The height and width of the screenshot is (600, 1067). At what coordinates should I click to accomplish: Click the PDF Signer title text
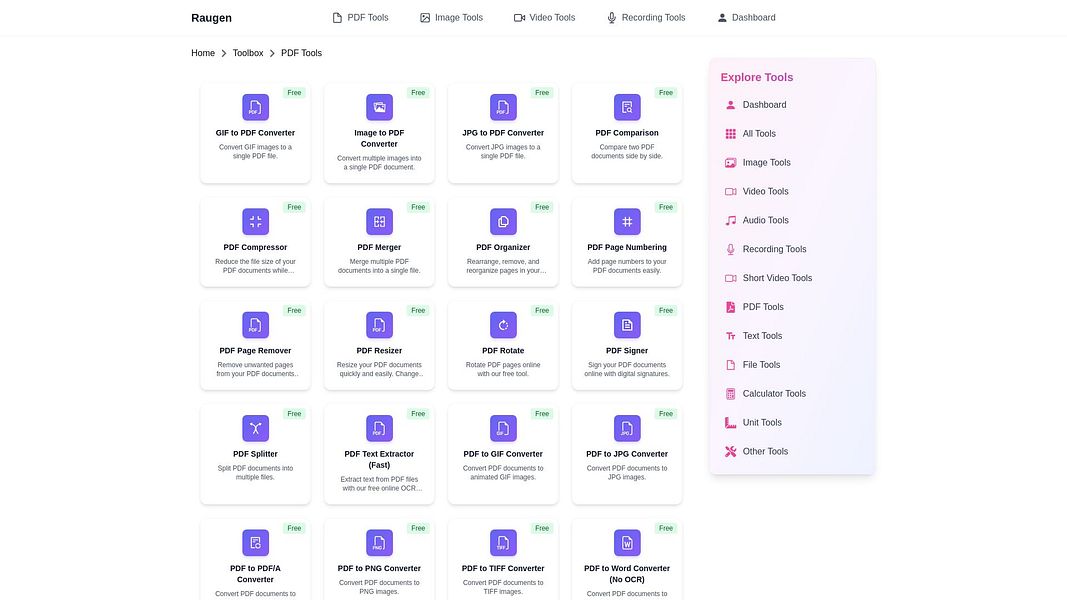click(x=627, y=351)
